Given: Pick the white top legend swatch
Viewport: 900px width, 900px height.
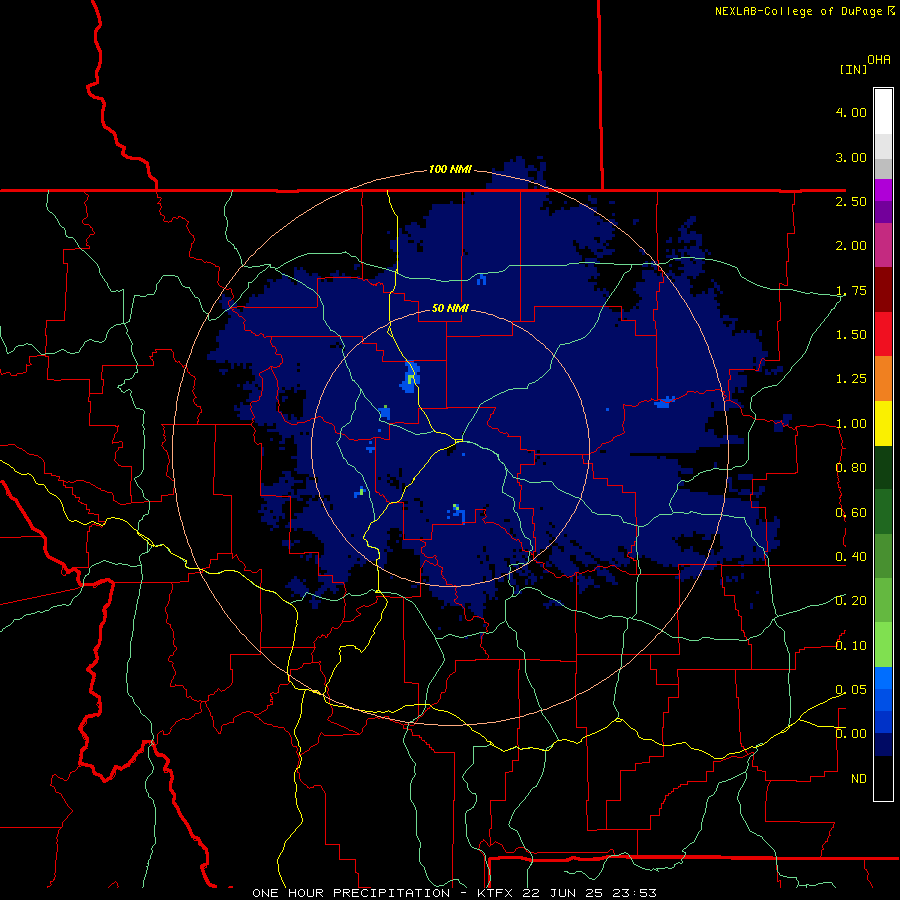Looking at the screenshot, I should 883,112.
